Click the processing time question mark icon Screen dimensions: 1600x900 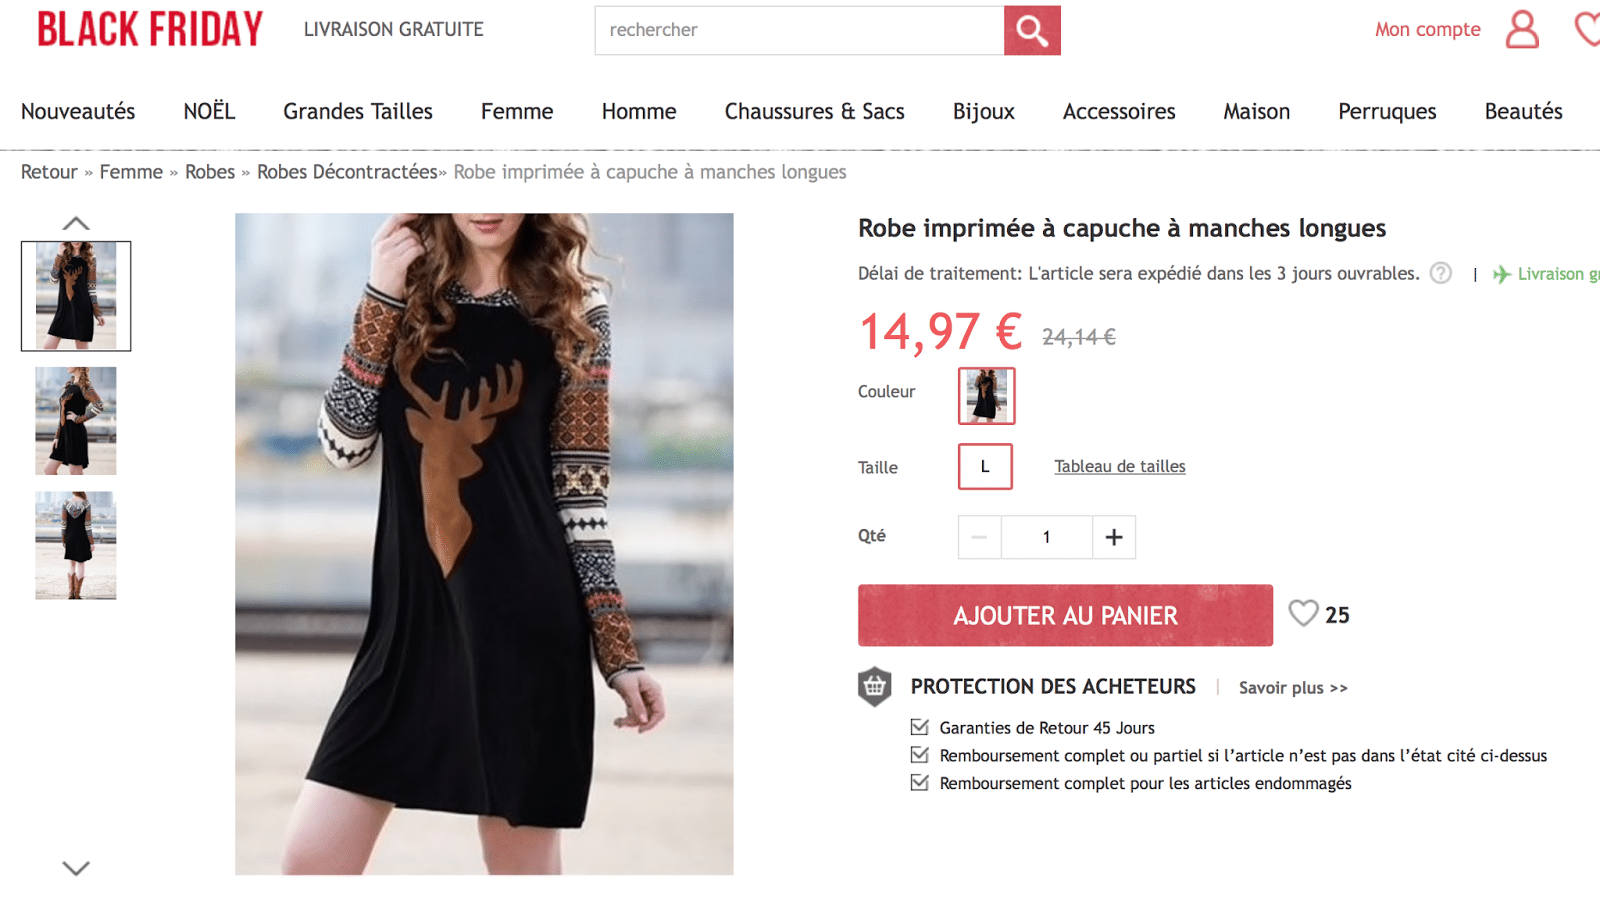[1440, 273]
